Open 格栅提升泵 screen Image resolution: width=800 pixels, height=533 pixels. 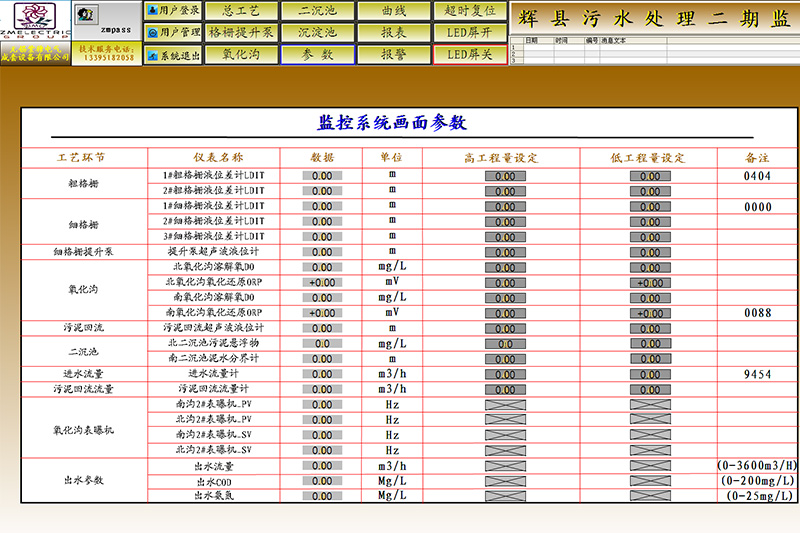241,33
